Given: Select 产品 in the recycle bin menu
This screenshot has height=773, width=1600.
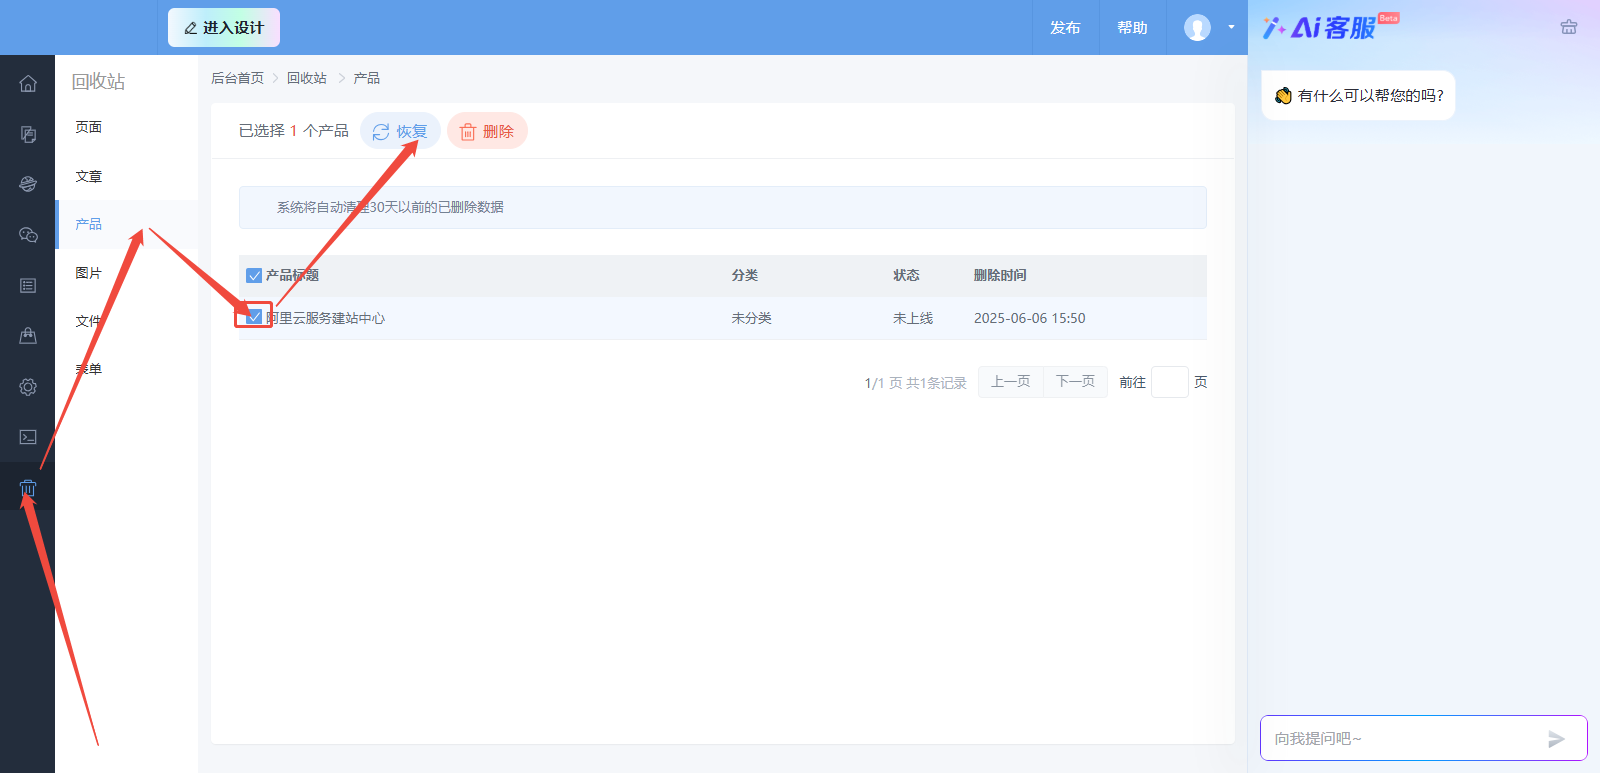Looking at the screenshot, I should point(127,224).
